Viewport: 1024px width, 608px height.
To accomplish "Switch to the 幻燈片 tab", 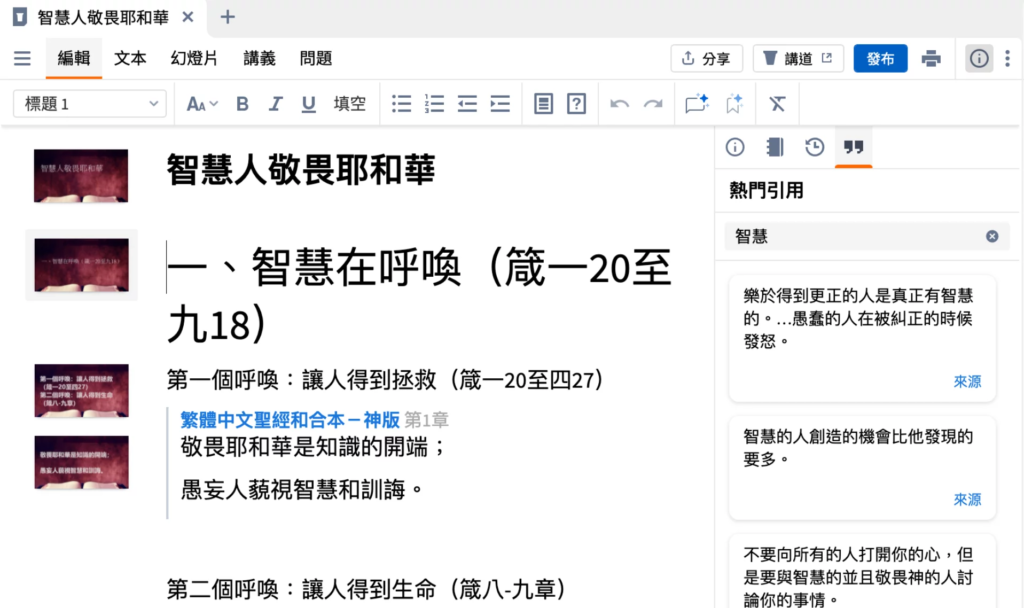I will (x=194, y=59).
